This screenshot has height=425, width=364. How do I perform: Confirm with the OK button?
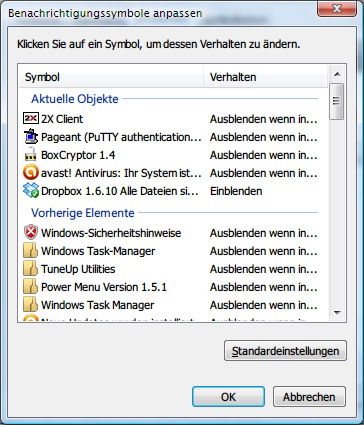click(x=228, y=397)
